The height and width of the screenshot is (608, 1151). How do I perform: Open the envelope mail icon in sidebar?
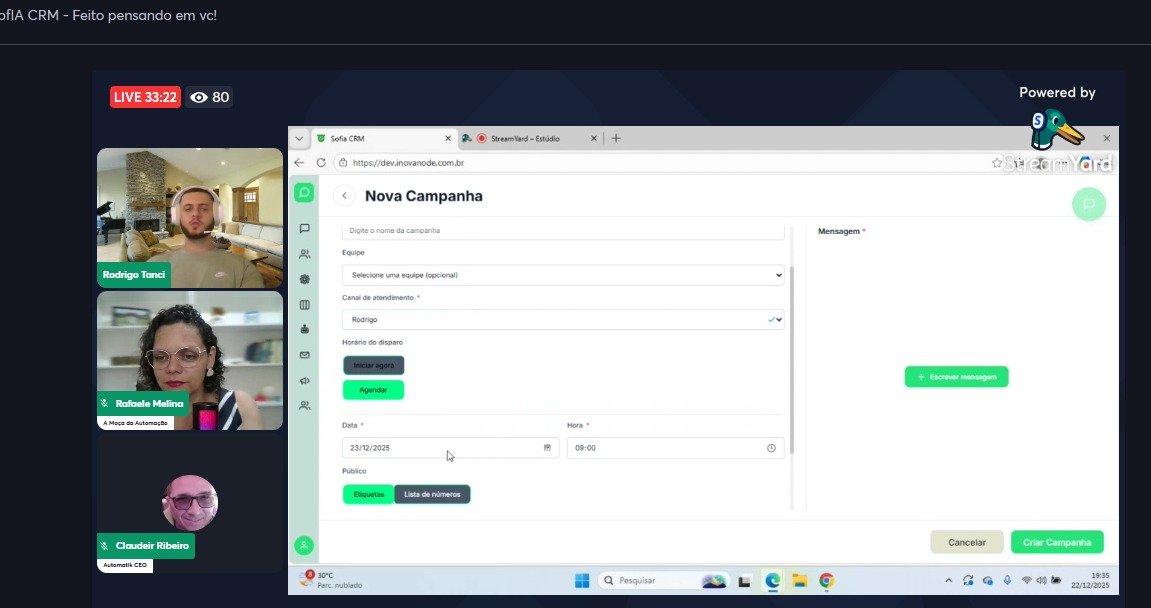(304, 355)
